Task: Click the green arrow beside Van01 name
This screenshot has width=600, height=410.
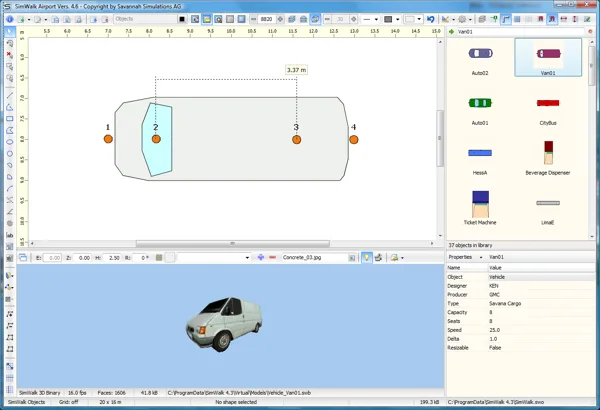Action: click(x=452, y=32)
